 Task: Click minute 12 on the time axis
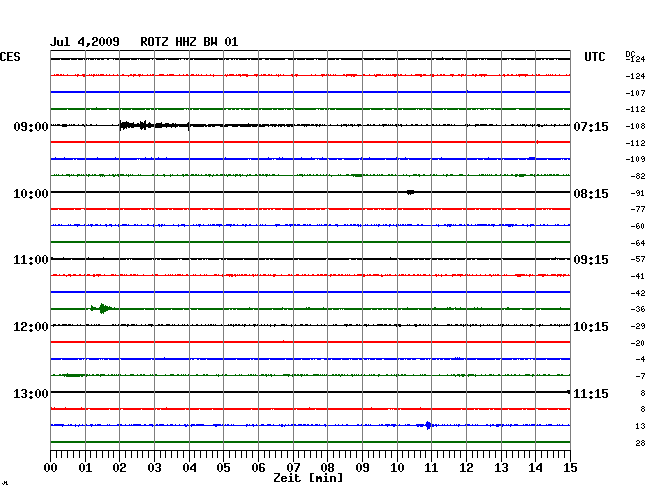(466, 468)
